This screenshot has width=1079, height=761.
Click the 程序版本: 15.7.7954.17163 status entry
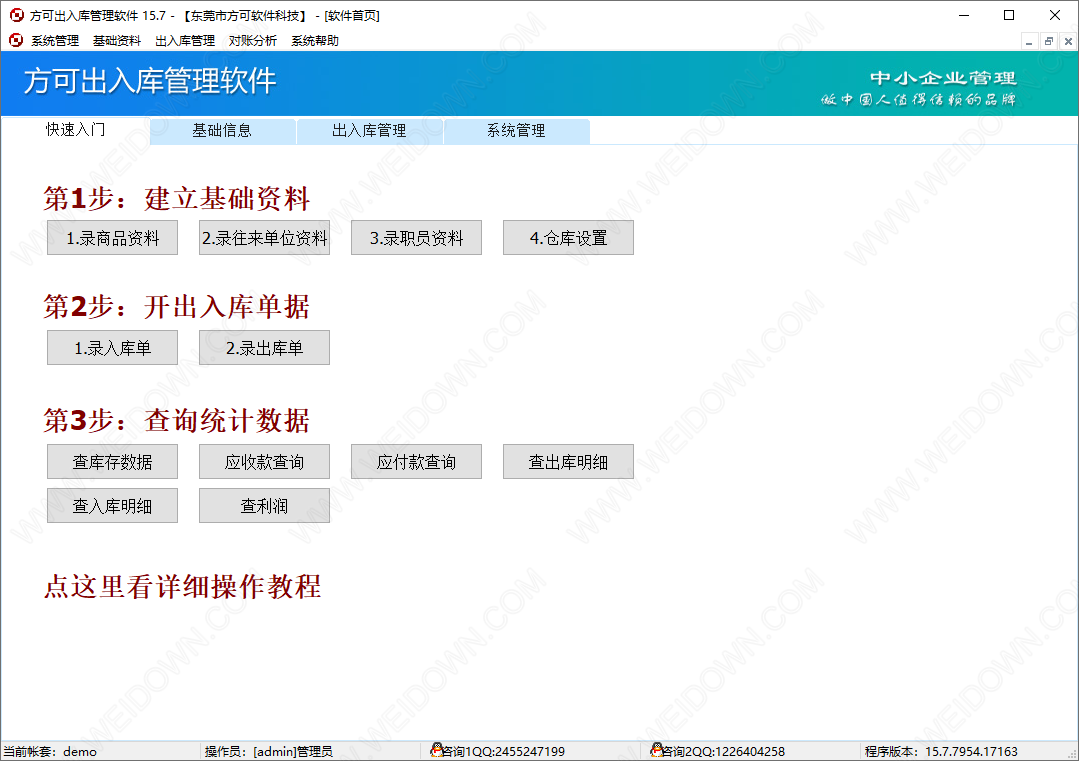(x=941, y=751)
